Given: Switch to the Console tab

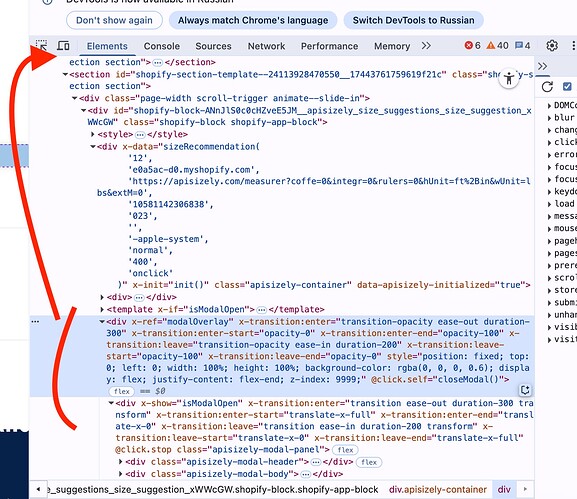Looking at the screenshot, I should click(162, 46).
